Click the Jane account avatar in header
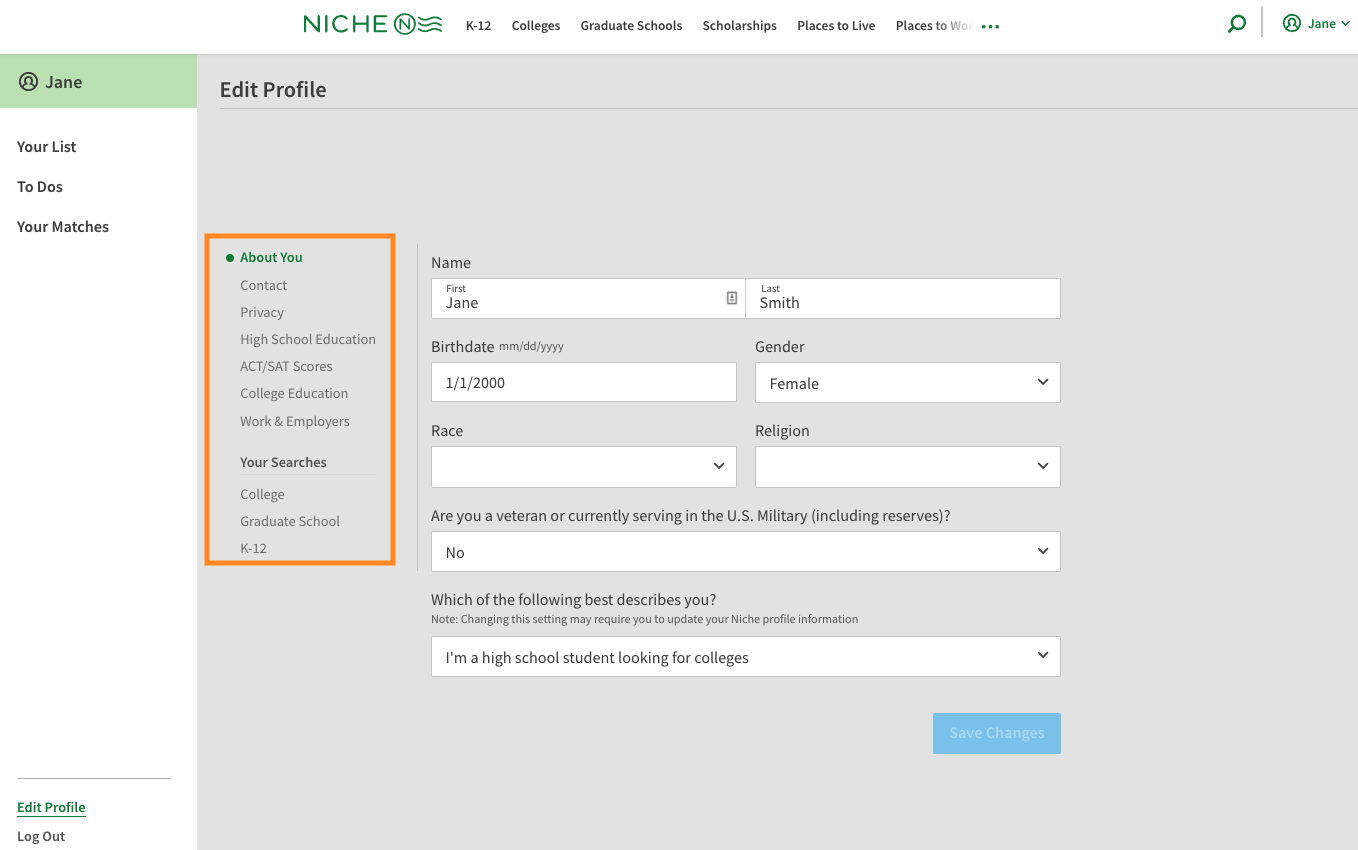 (1292, 24)
